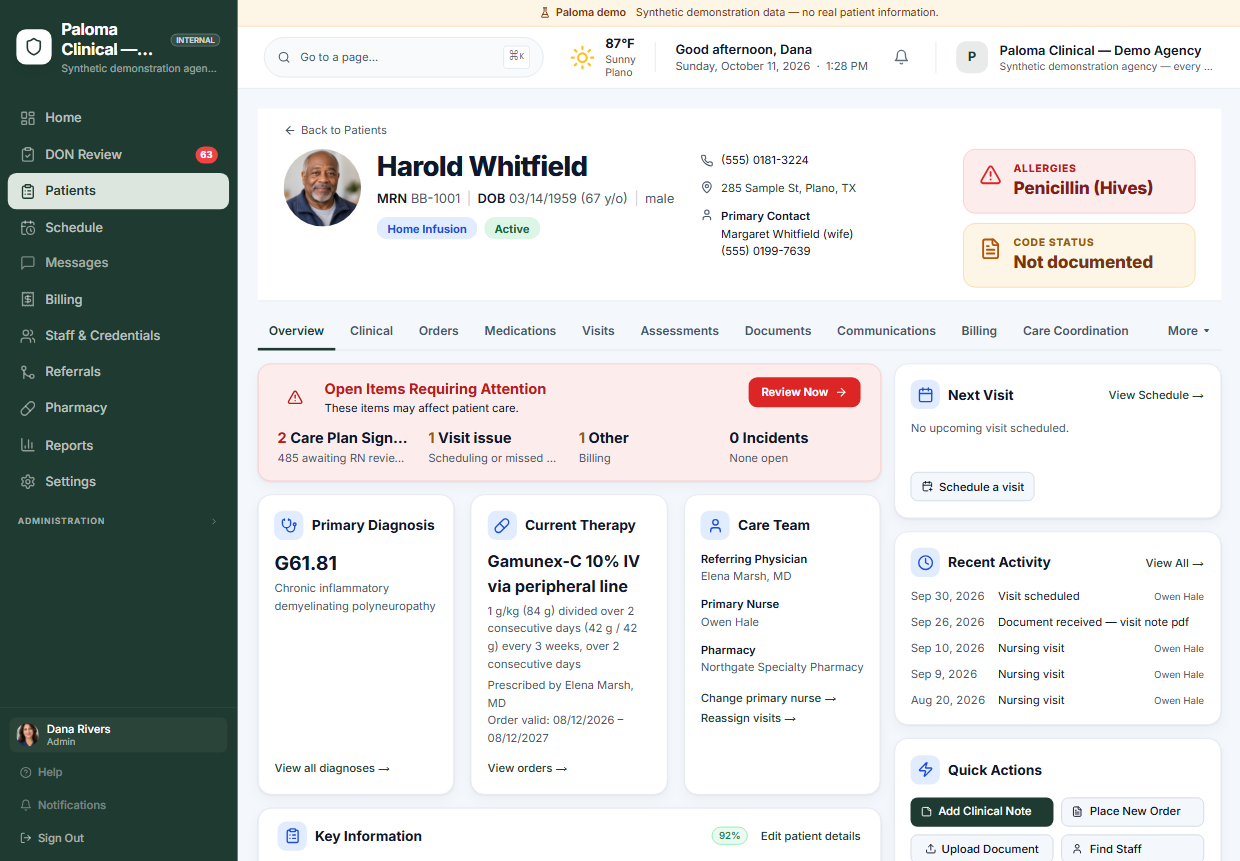The width and height of the screenshot is (1240, 861).
Task: Click the sunny weather icon
Action: pos(582,57)
